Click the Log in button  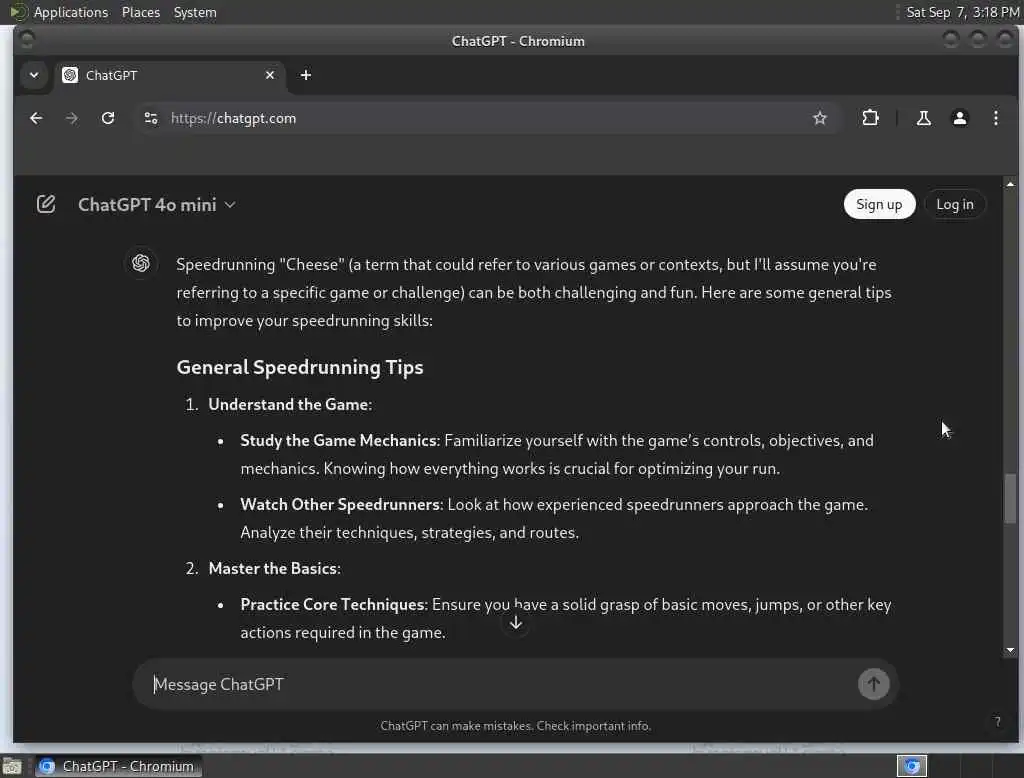tap(955, 204)
